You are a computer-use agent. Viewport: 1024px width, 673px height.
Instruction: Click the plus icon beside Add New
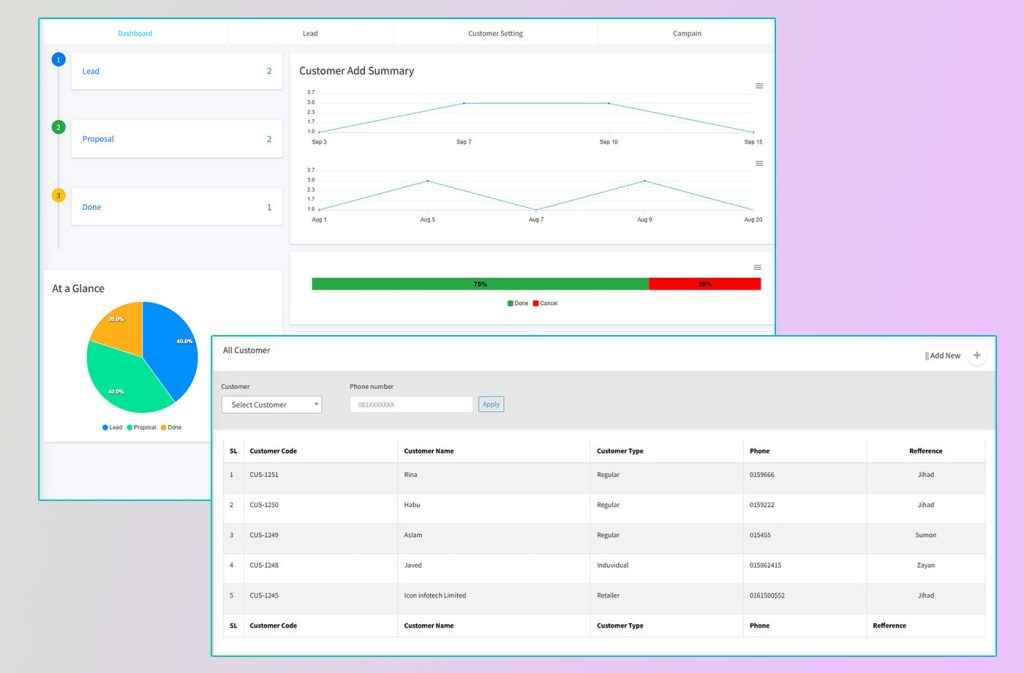977,356
